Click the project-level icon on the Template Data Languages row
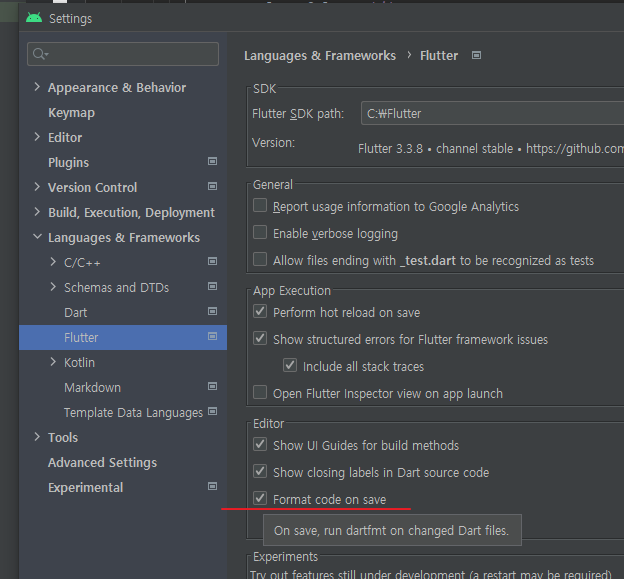 coord(213,411)
